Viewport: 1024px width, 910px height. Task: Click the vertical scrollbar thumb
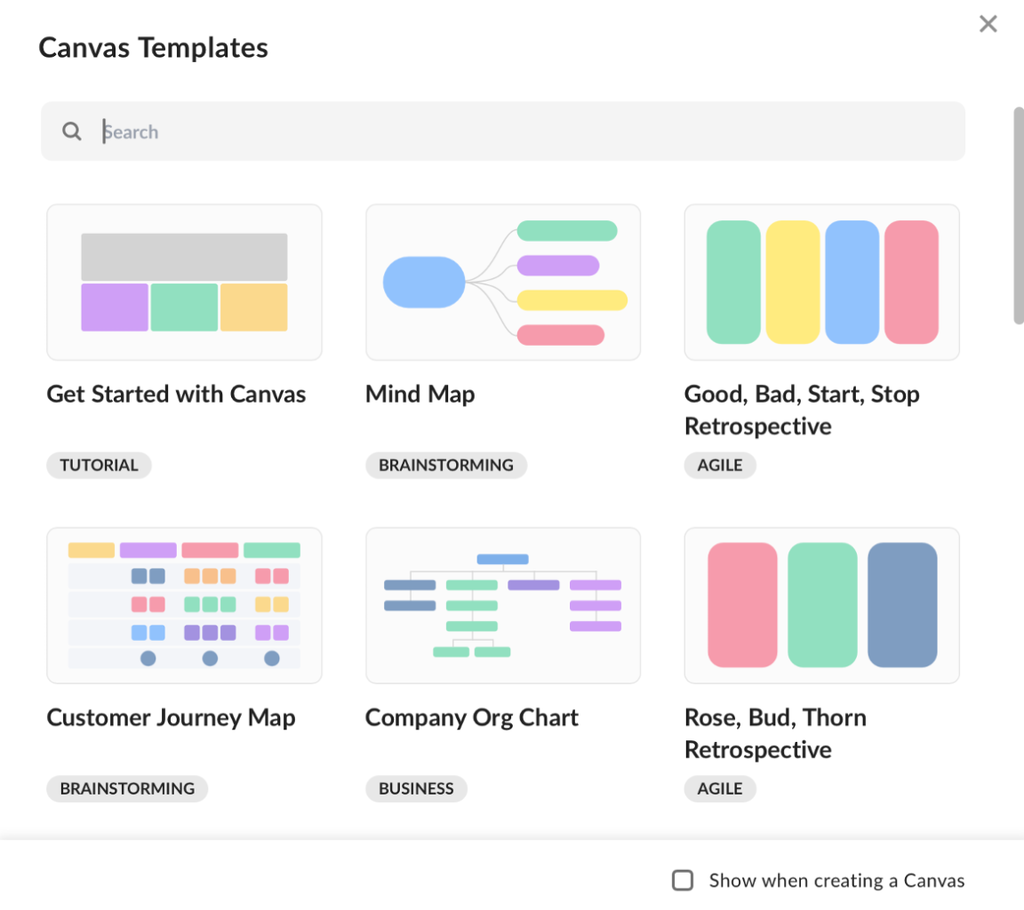[1018, 215]
